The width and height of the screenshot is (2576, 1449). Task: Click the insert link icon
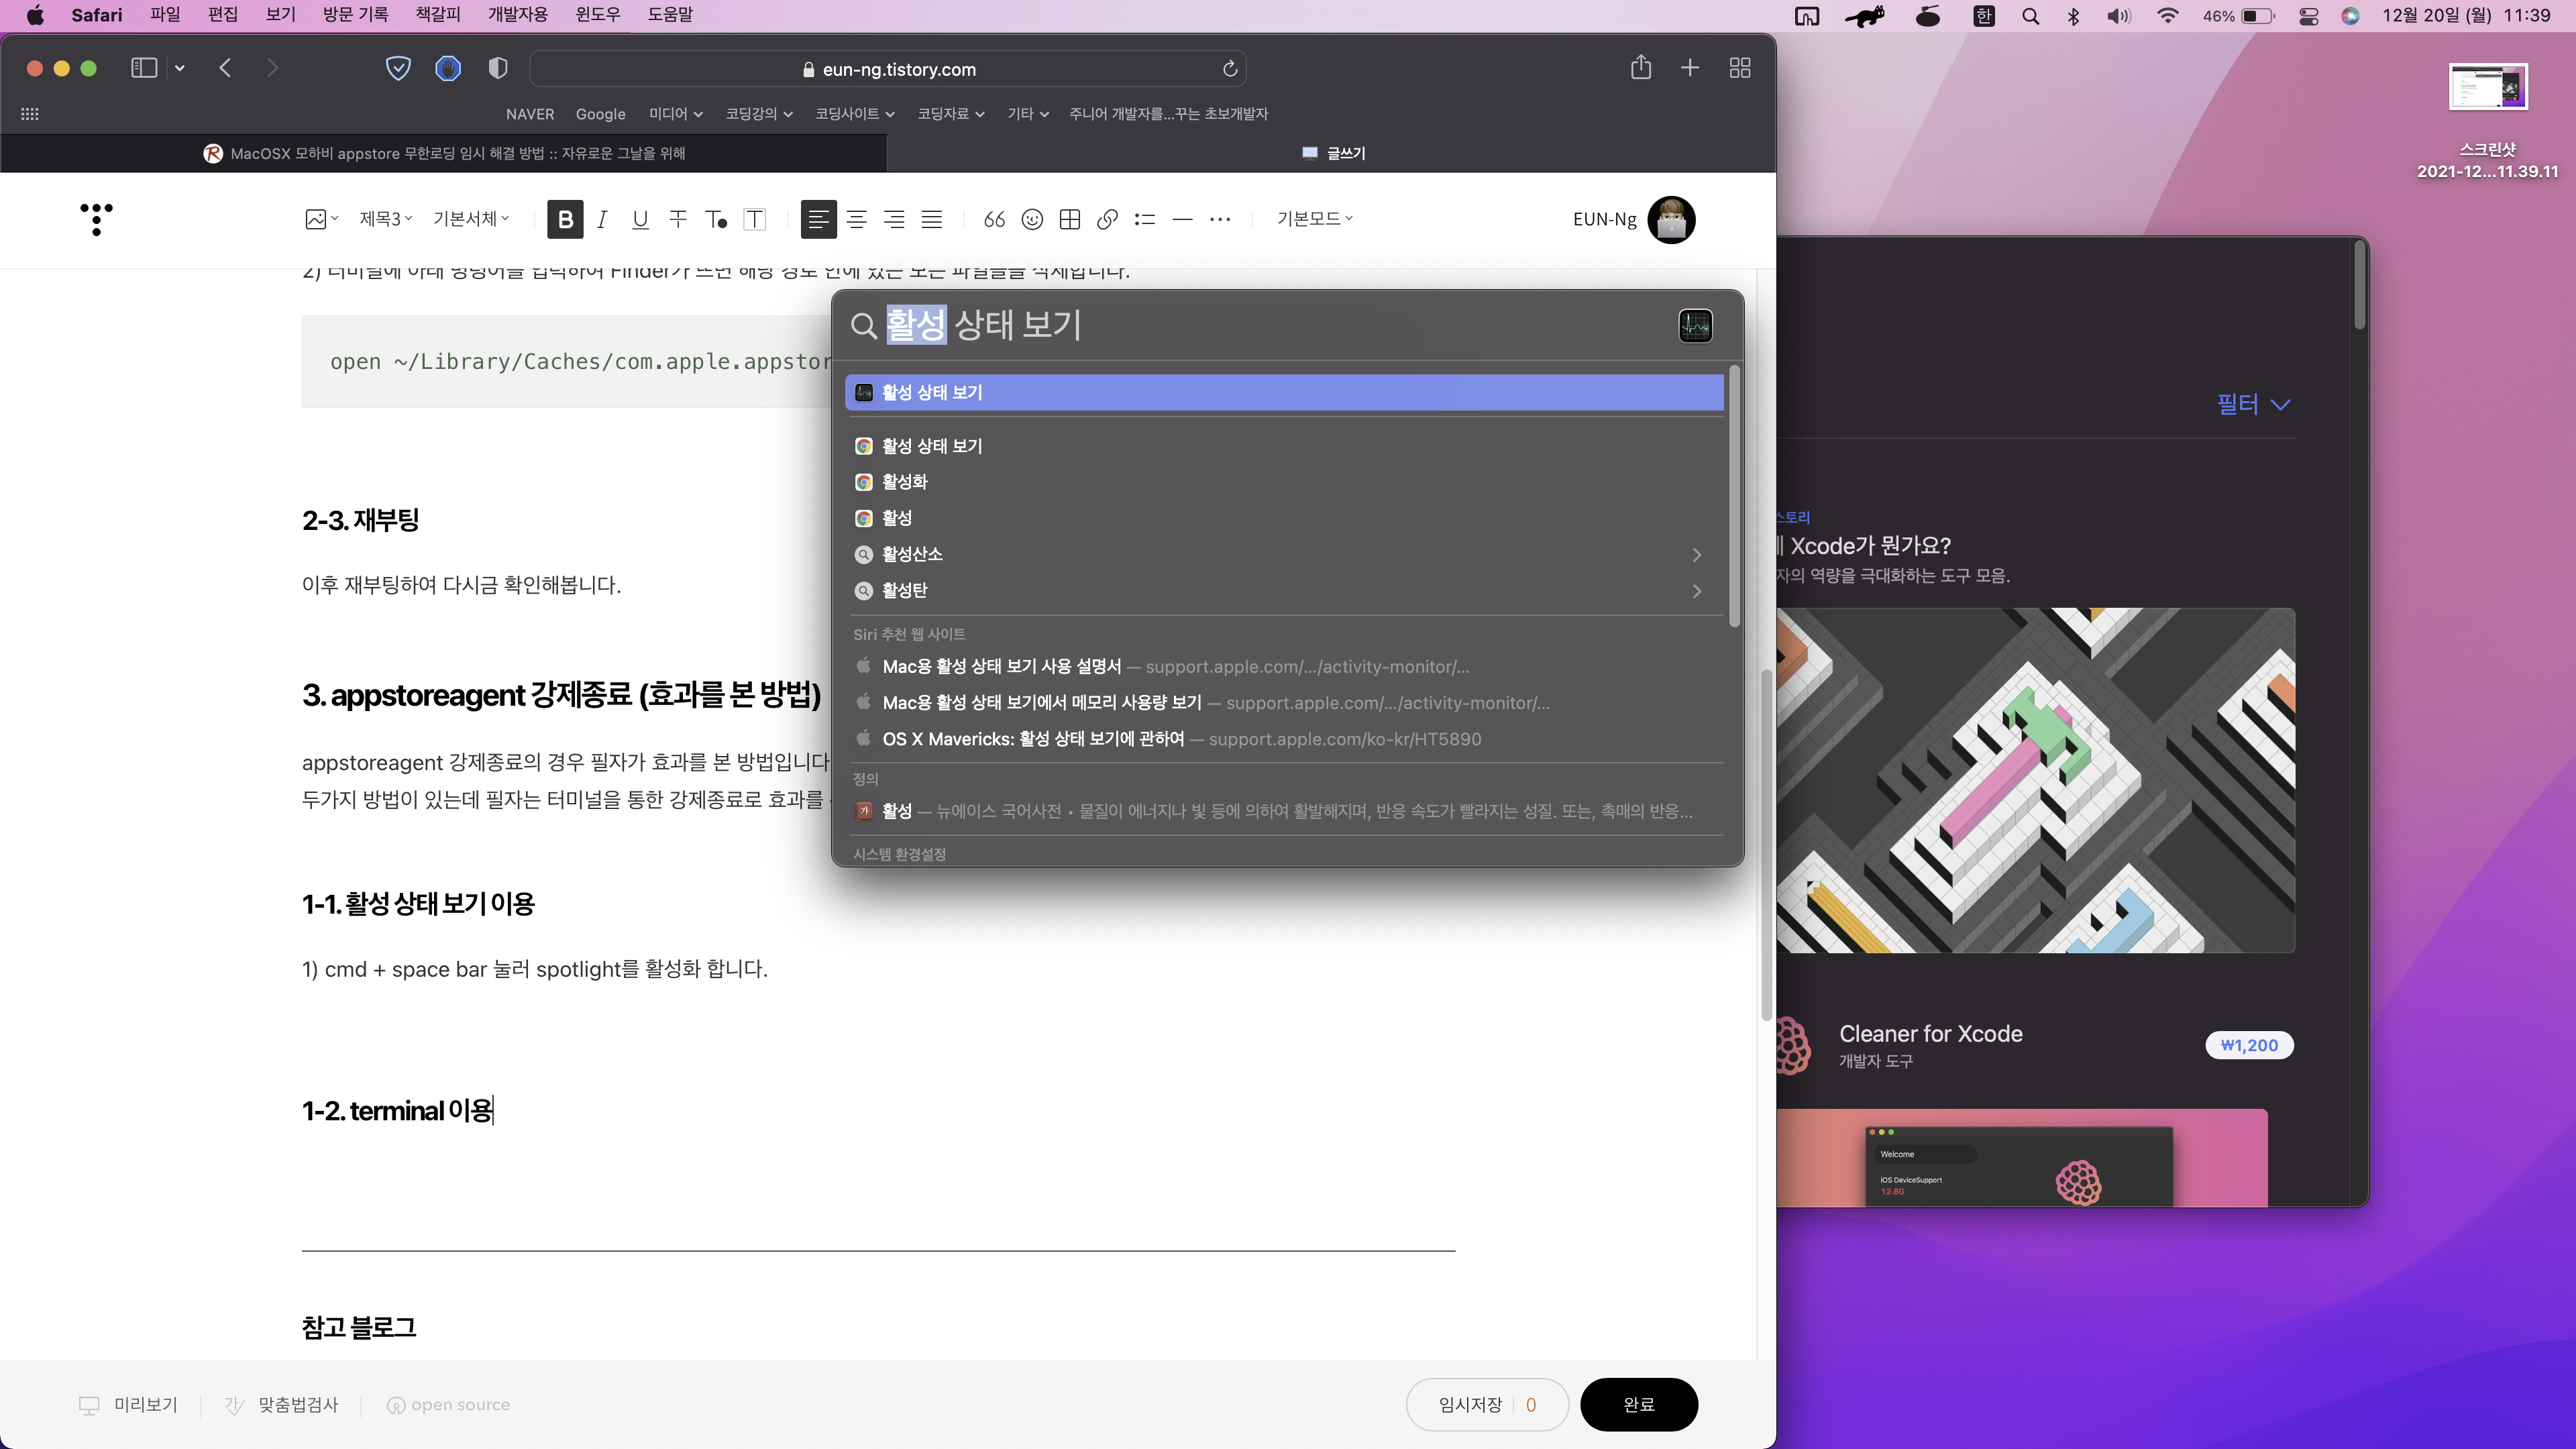pyautogui.click(x=1107, y=219)
